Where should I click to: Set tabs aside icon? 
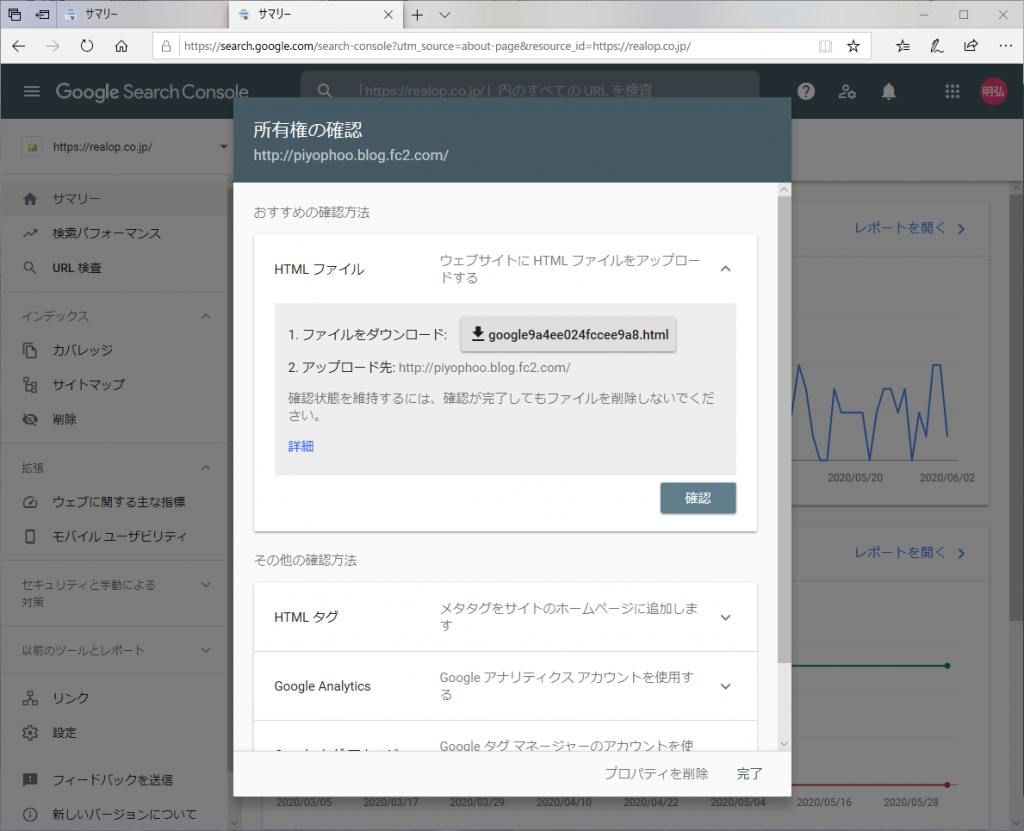[42, 14]
